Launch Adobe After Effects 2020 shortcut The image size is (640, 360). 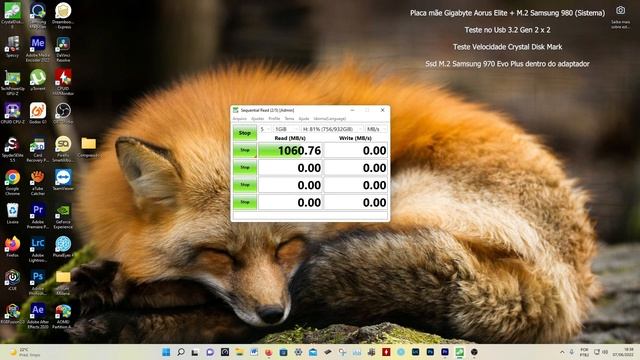click(x=38, y=316)
